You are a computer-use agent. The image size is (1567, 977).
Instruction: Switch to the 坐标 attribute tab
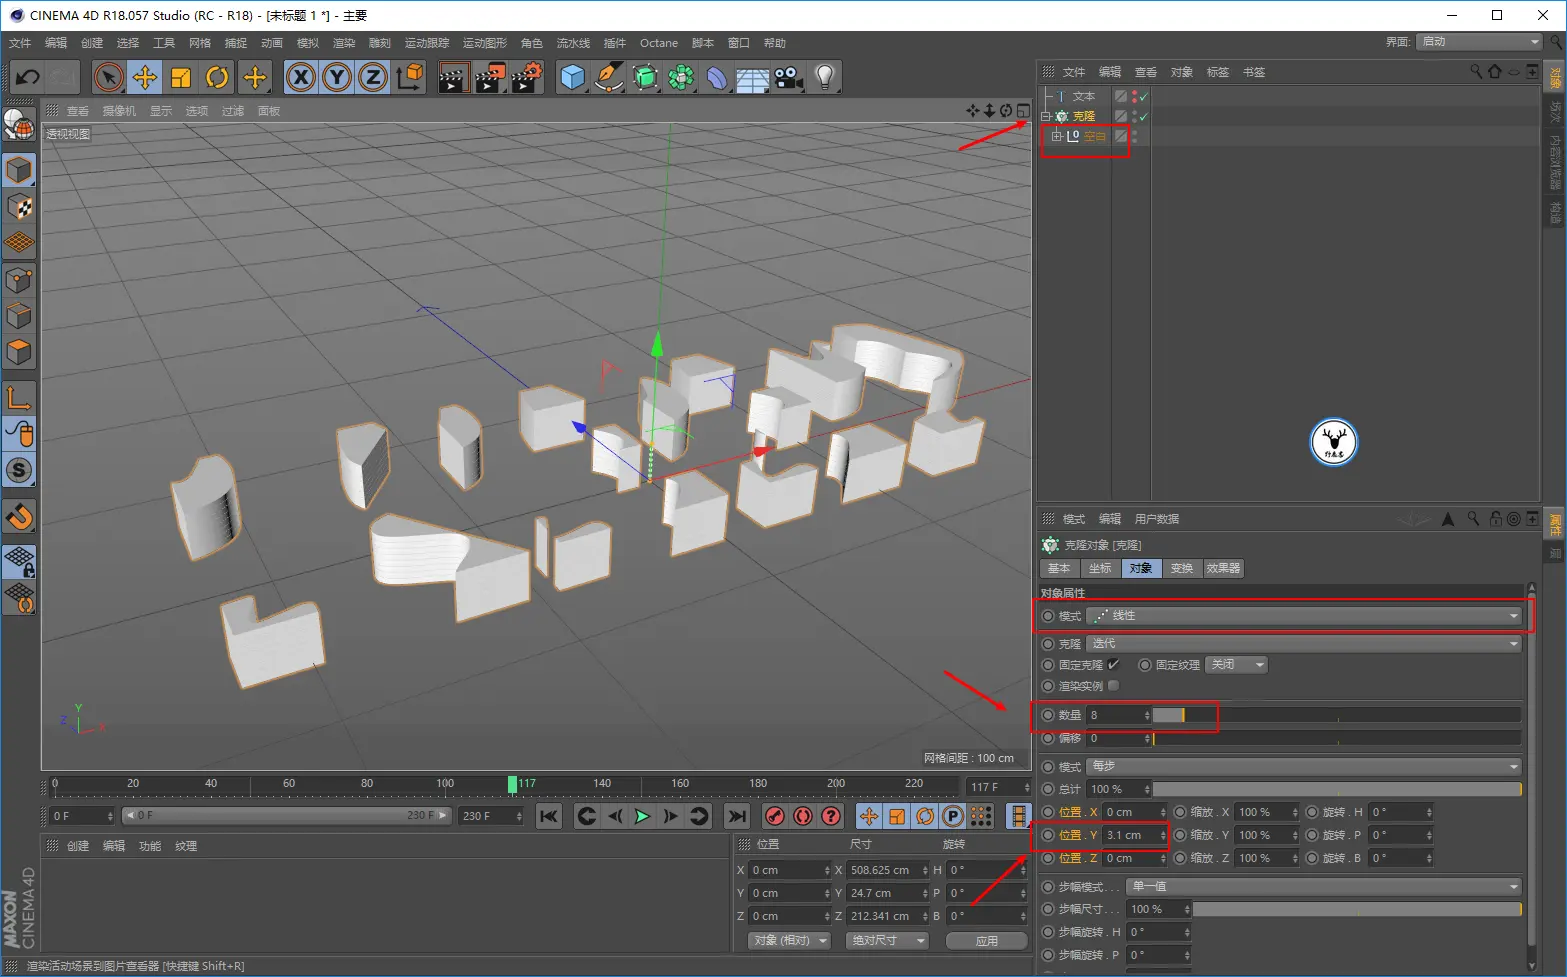pos(1100,568)
